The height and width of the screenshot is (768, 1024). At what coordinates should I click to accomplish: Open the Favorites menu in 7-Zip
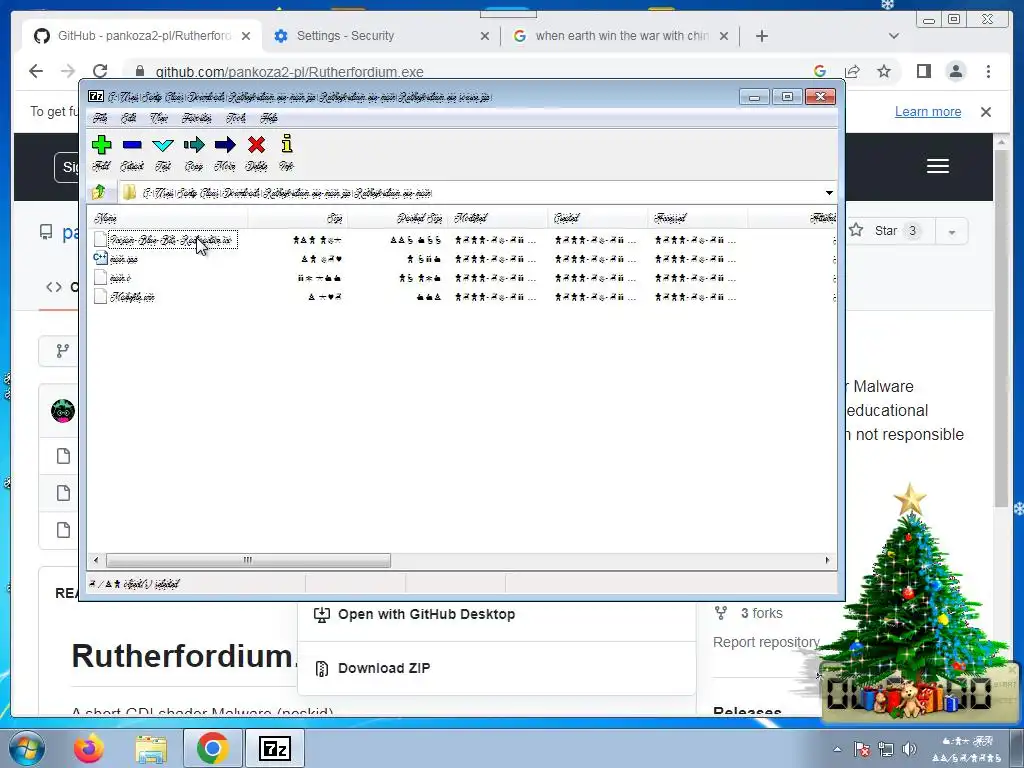197,118
